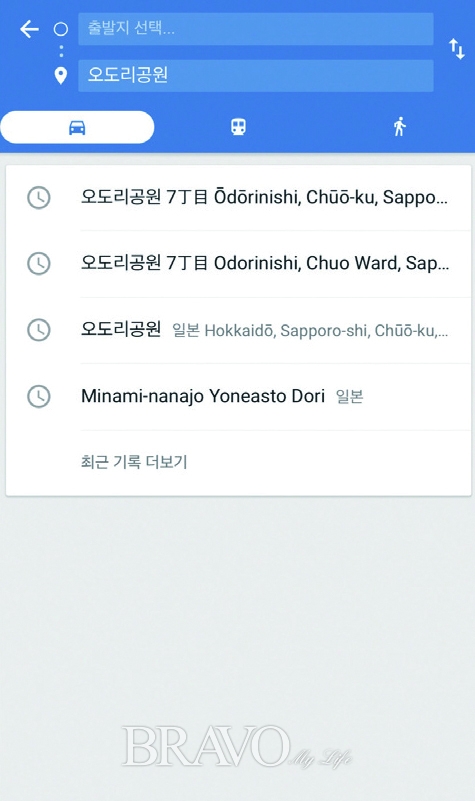Tap the back arrow icon

tap(29, 29)
